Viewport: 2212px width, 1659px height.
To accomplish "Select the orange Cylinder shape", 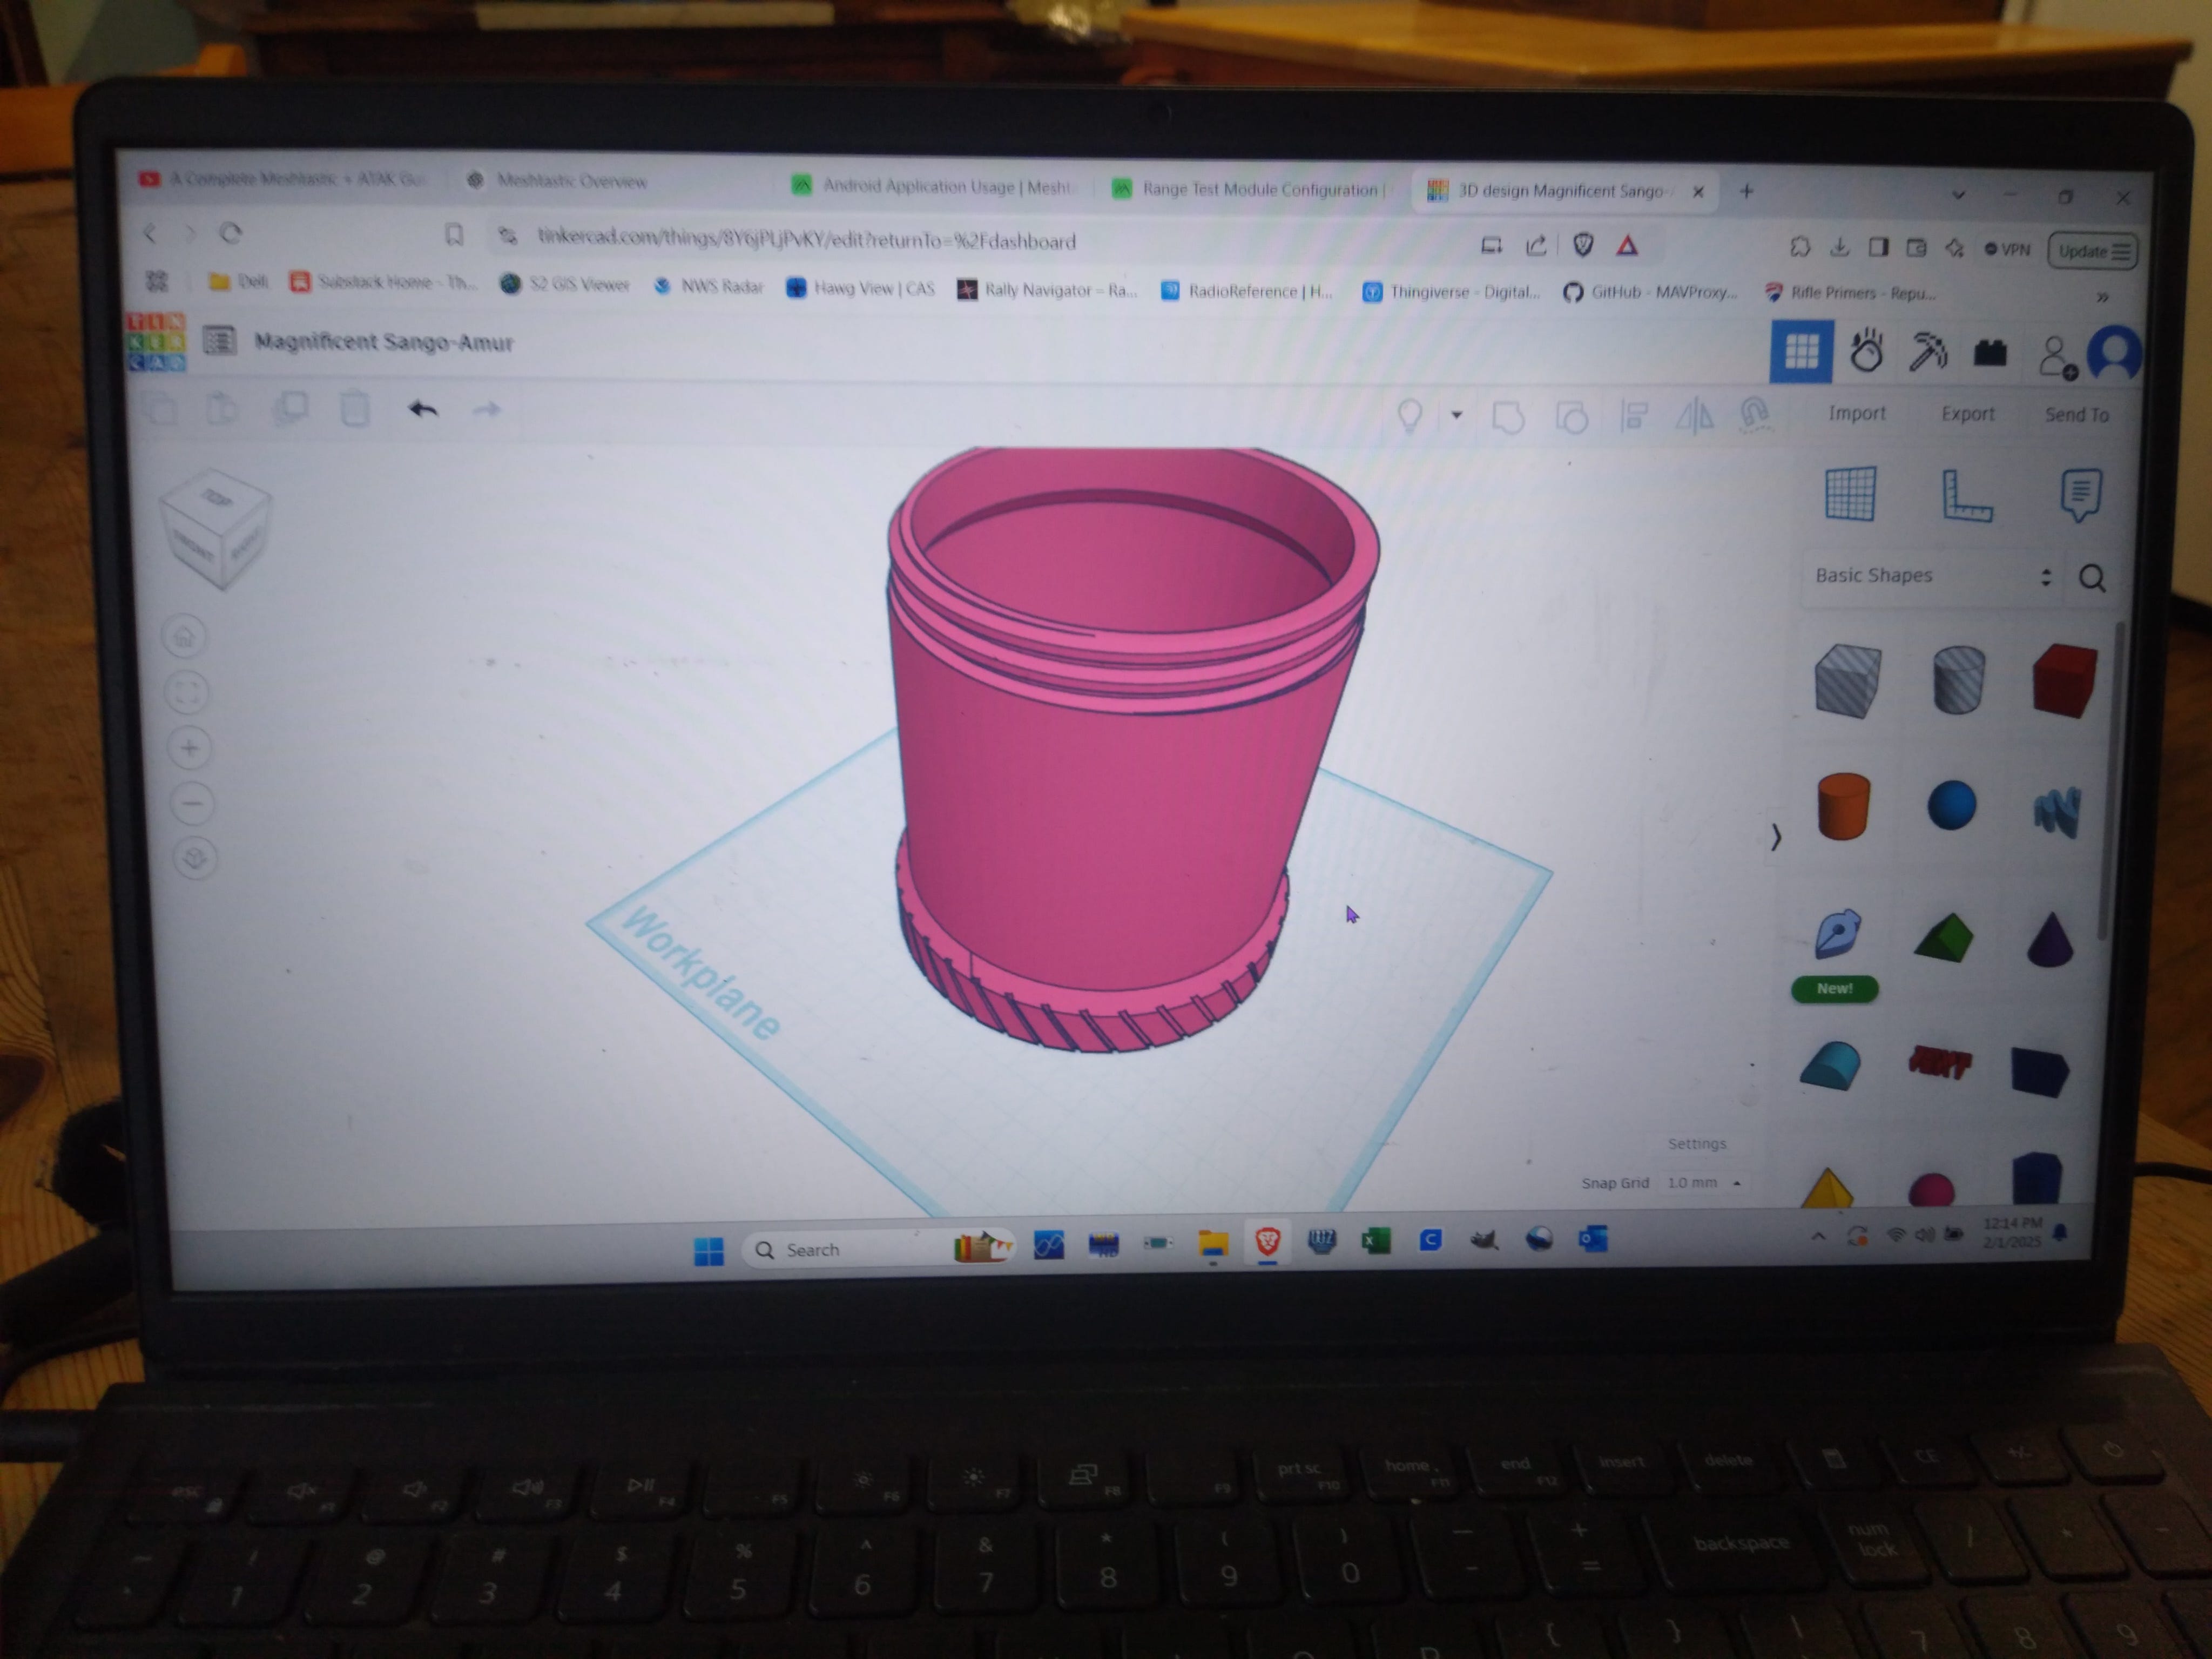I will pos(1843,806).
